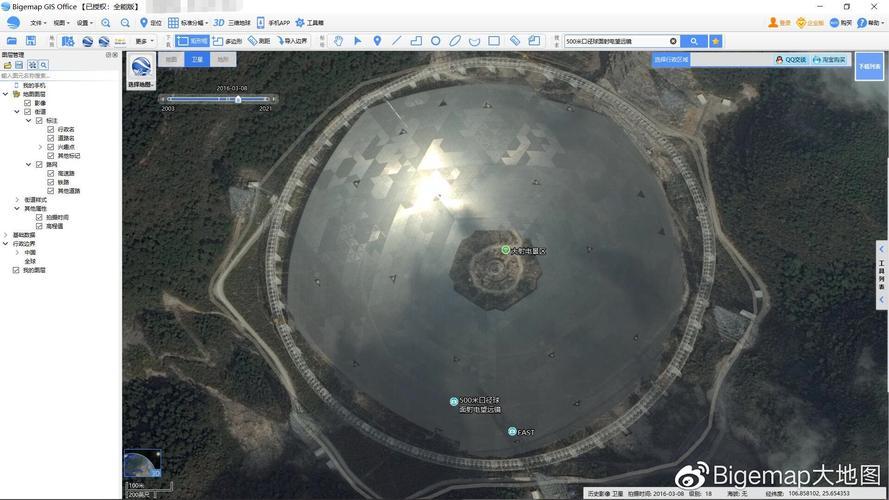Click the save disk icon in toolbar

(31, 41)
